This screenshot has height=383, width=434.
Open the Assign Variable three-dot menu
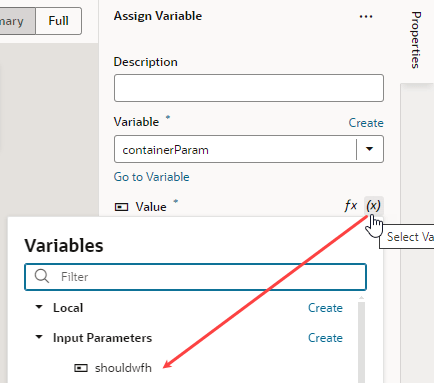[366, 17]
